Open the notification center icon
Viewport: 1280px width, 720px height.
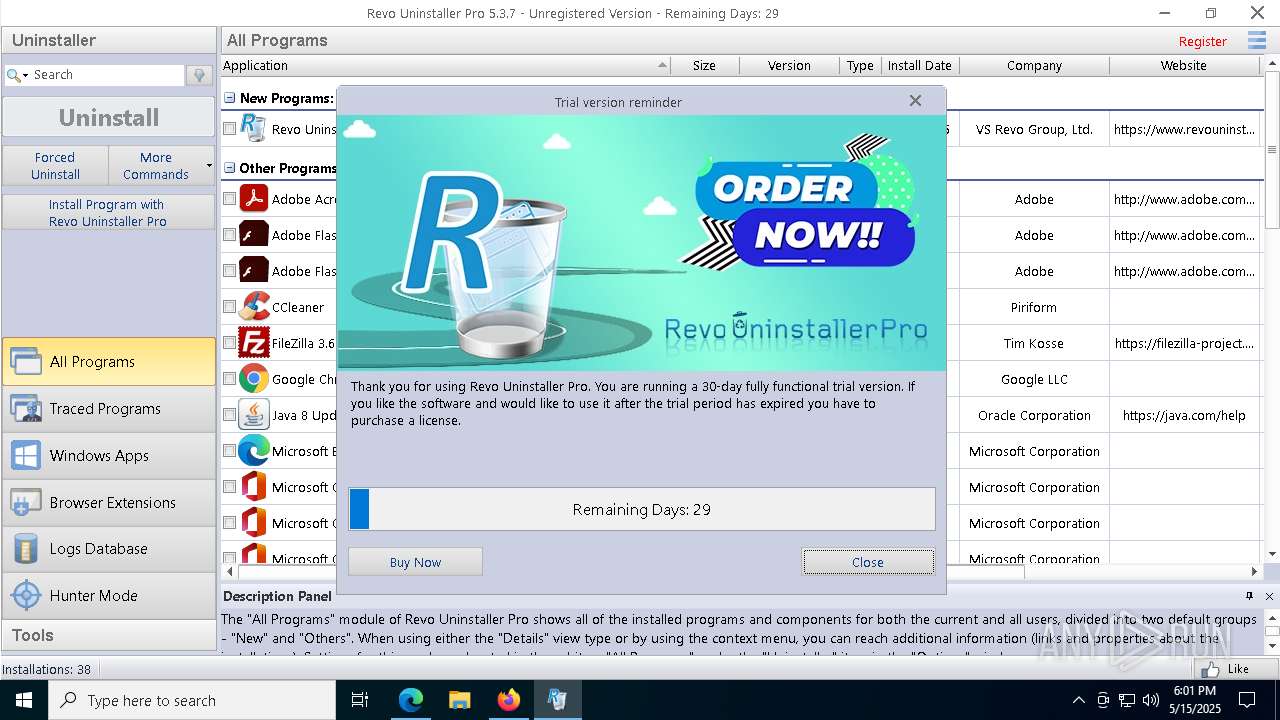(x=1247, y=700)
